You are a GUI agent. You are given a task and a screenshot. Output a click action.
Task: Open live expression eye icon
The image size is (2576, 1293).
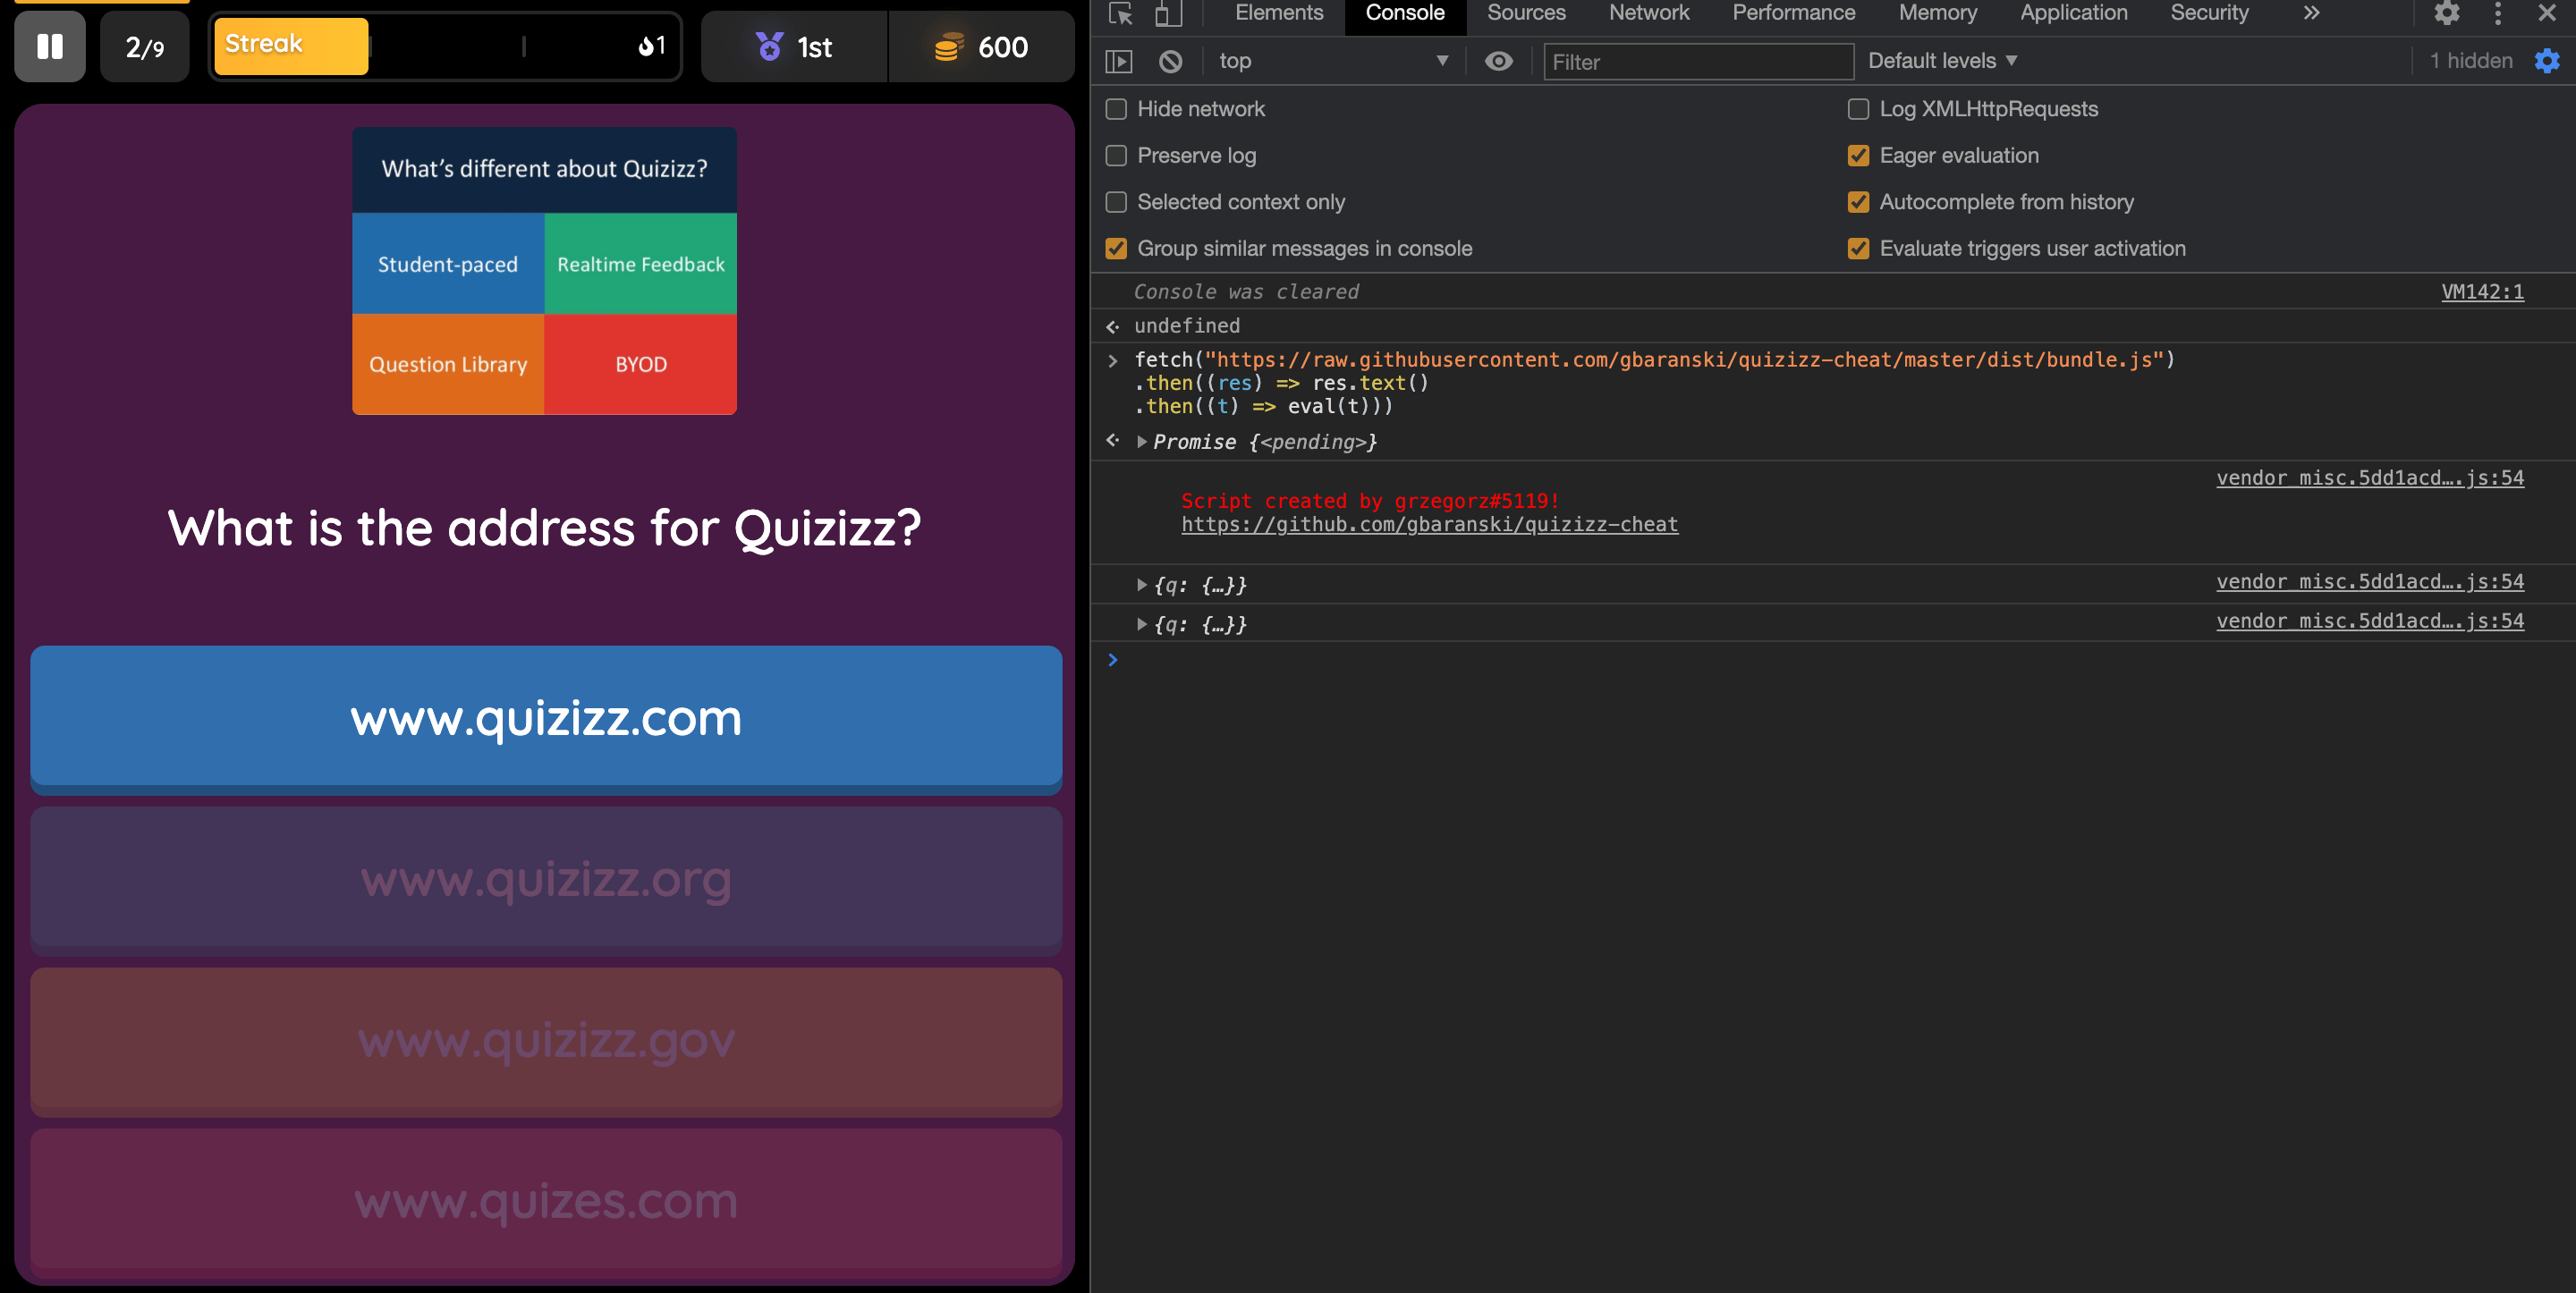click(x=1497, y=62)
